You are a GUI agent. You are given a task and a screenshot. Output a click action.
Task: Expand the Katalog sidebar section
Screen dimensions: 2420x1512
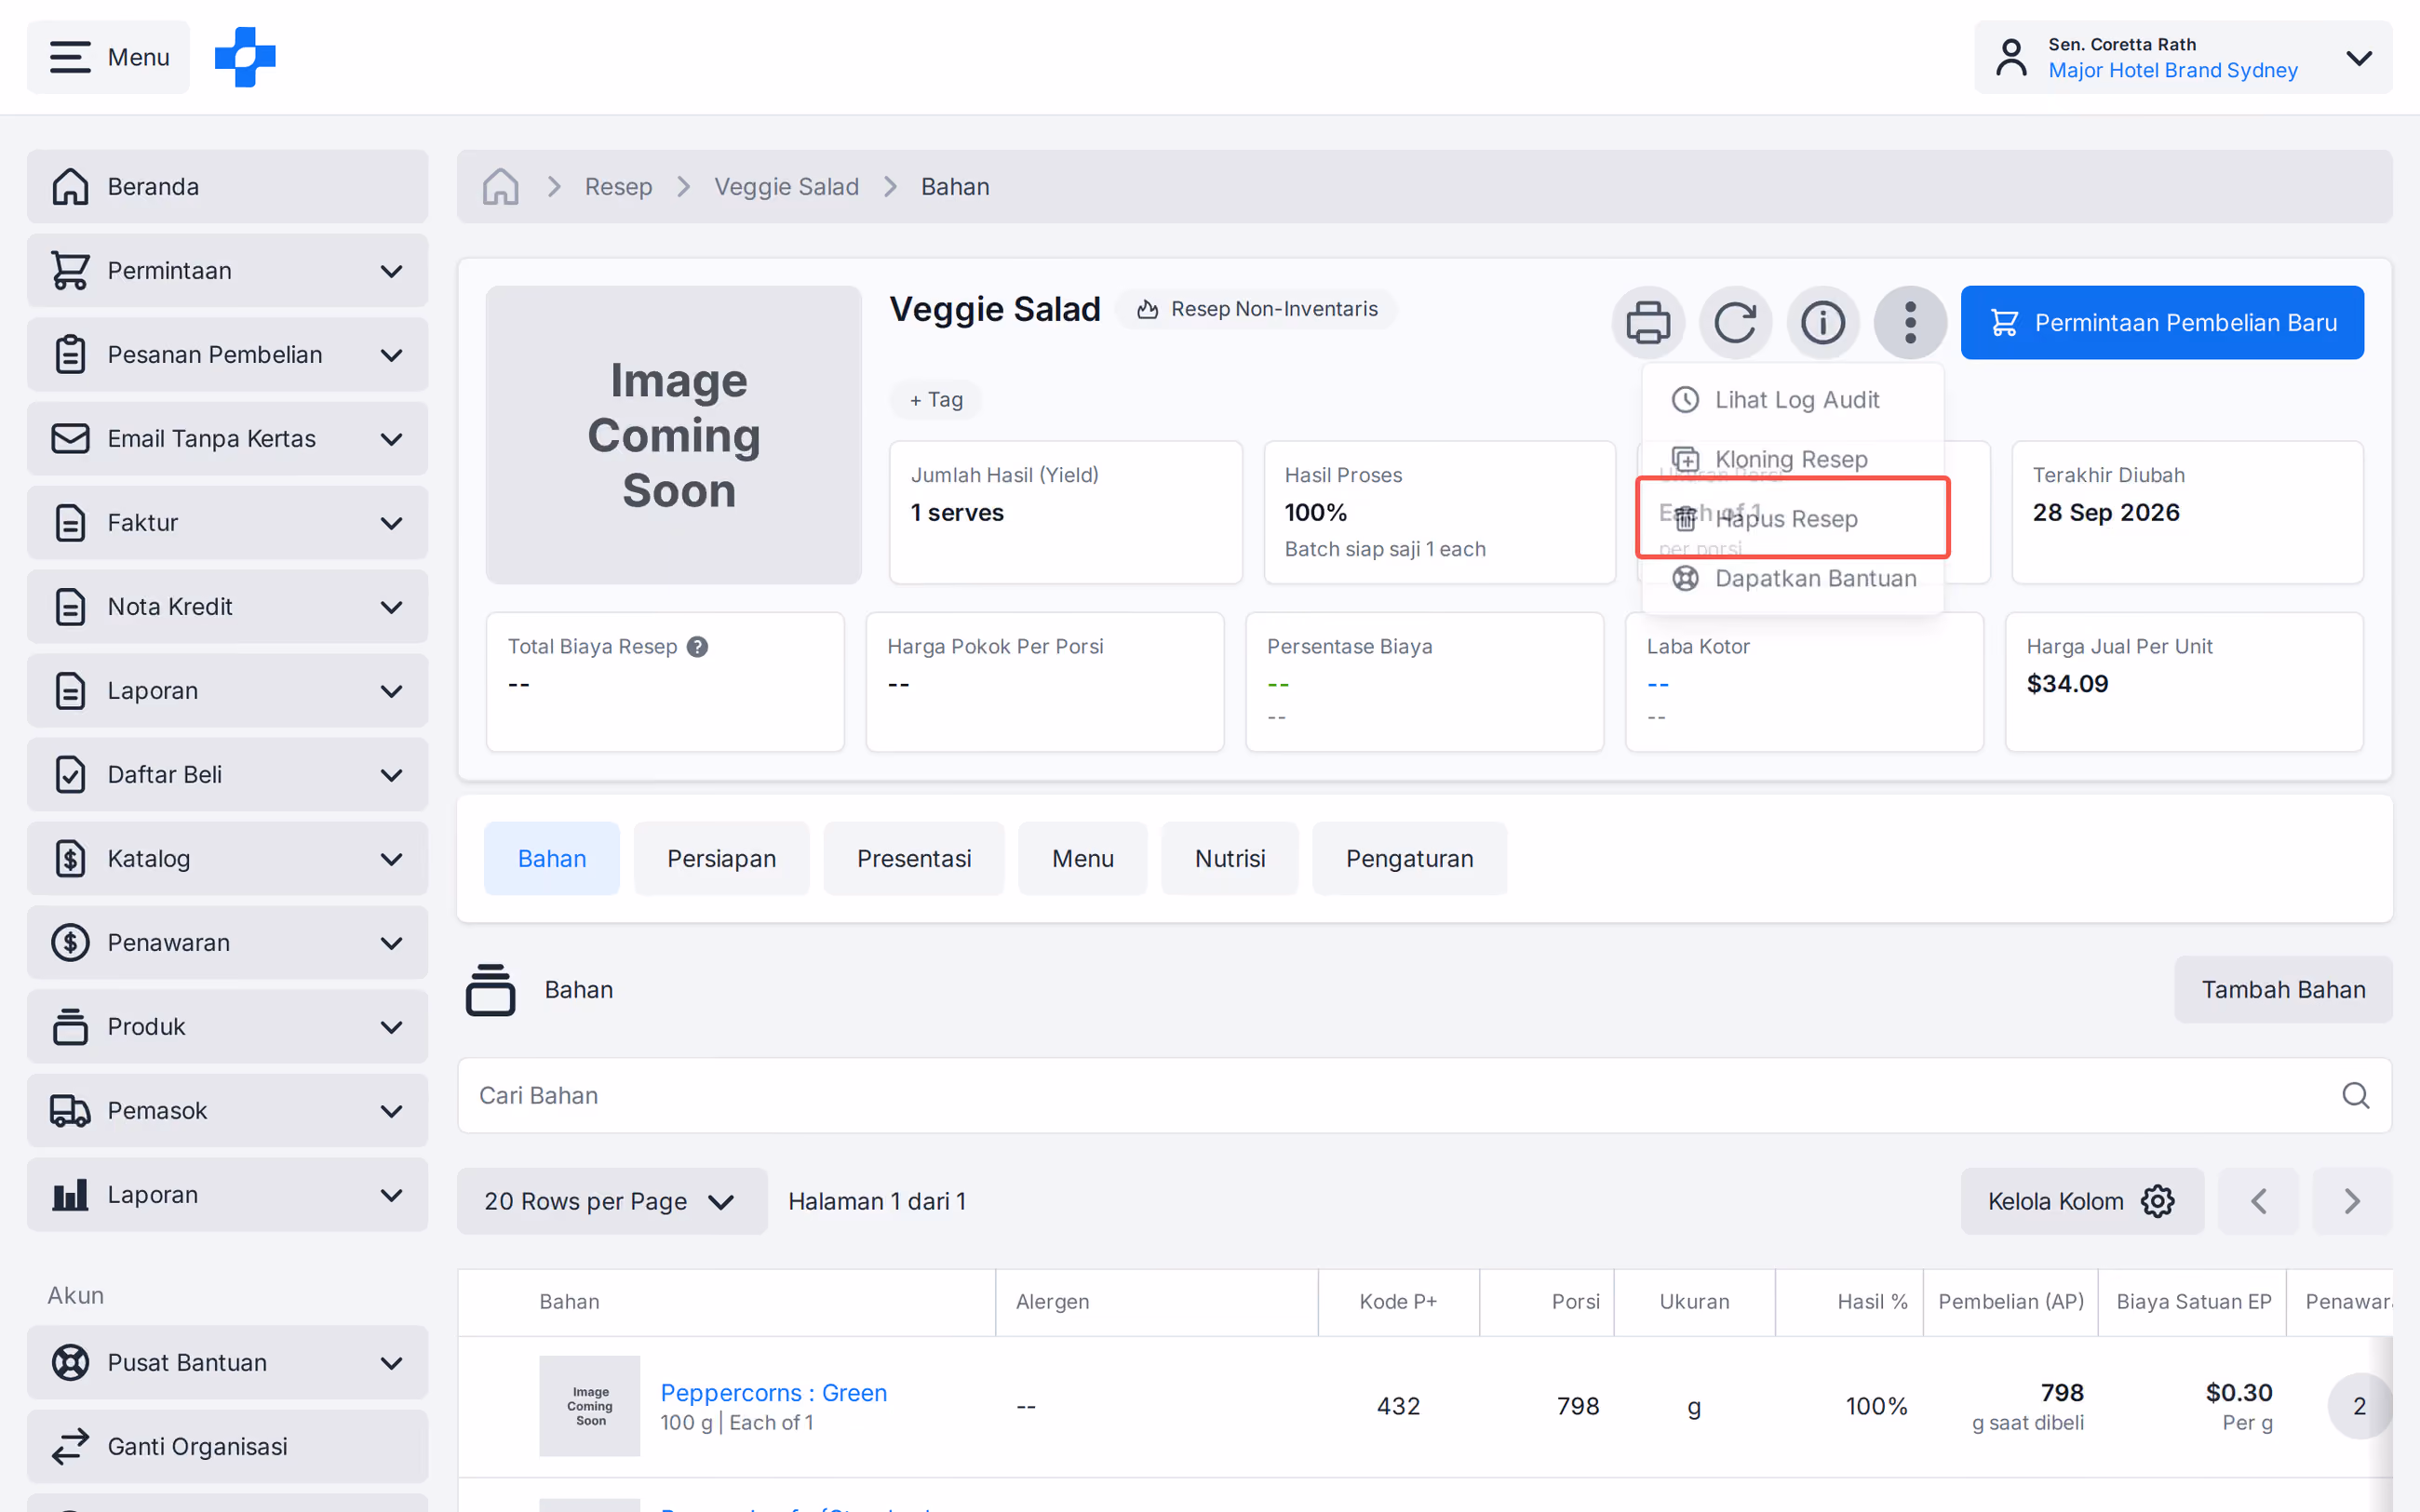[x=228, y=858]
